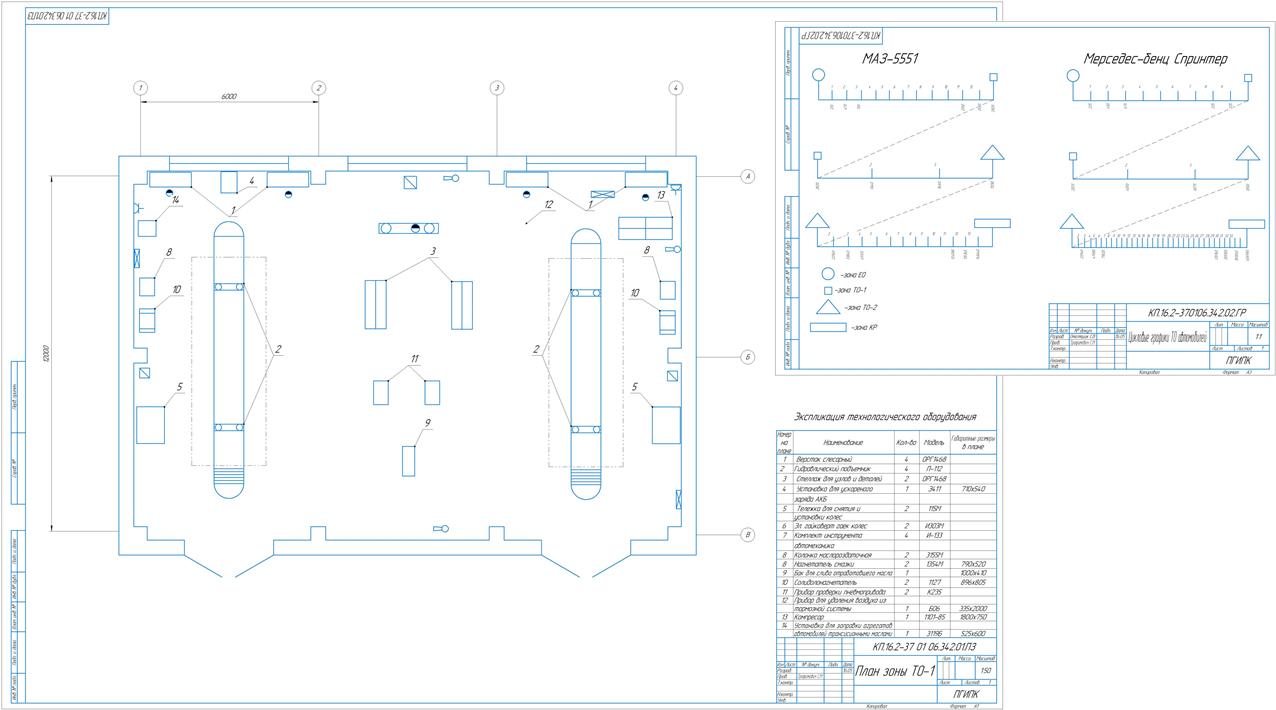Click the Экспликация технологического оборудования title
The image size is (1276, 710).
pyautogui.click(x=884, y=417)
